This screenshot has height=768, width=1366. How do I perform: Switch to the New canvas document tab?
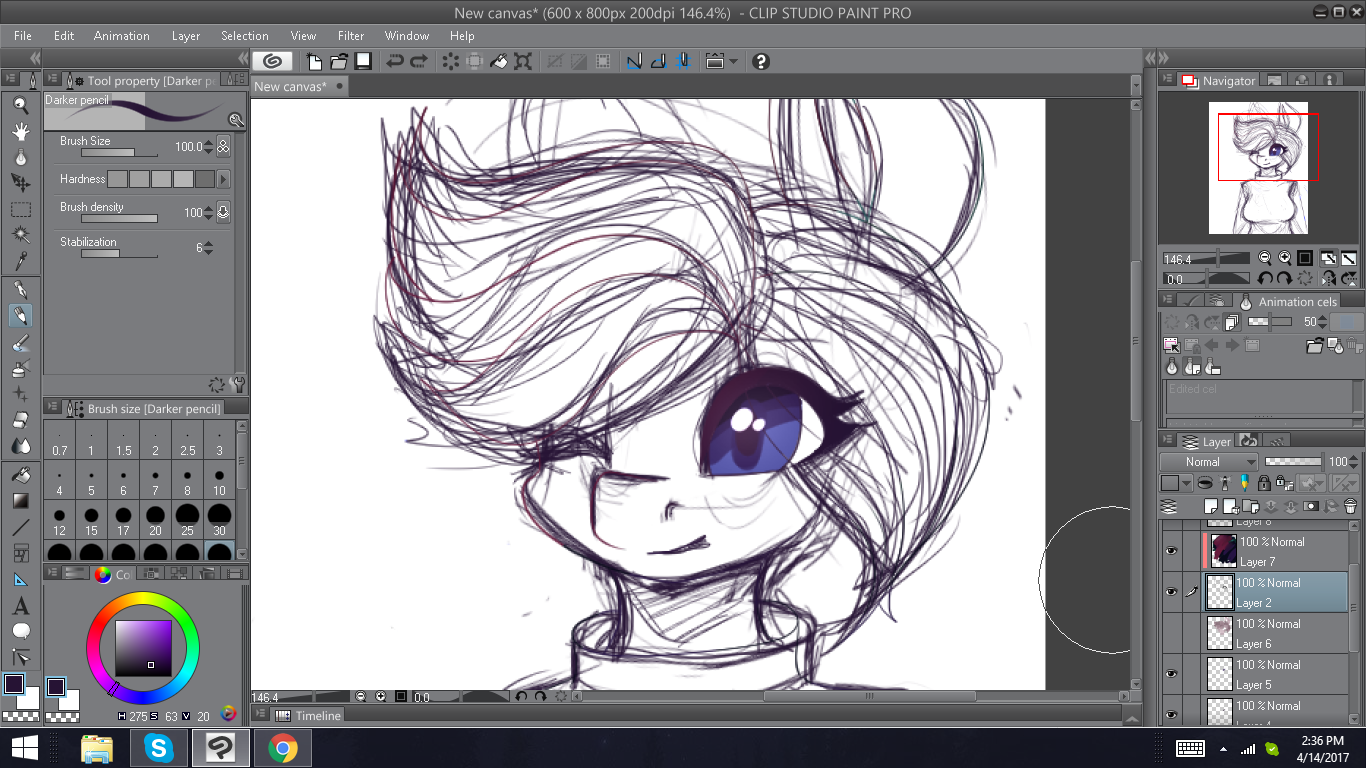click(290, 86)
